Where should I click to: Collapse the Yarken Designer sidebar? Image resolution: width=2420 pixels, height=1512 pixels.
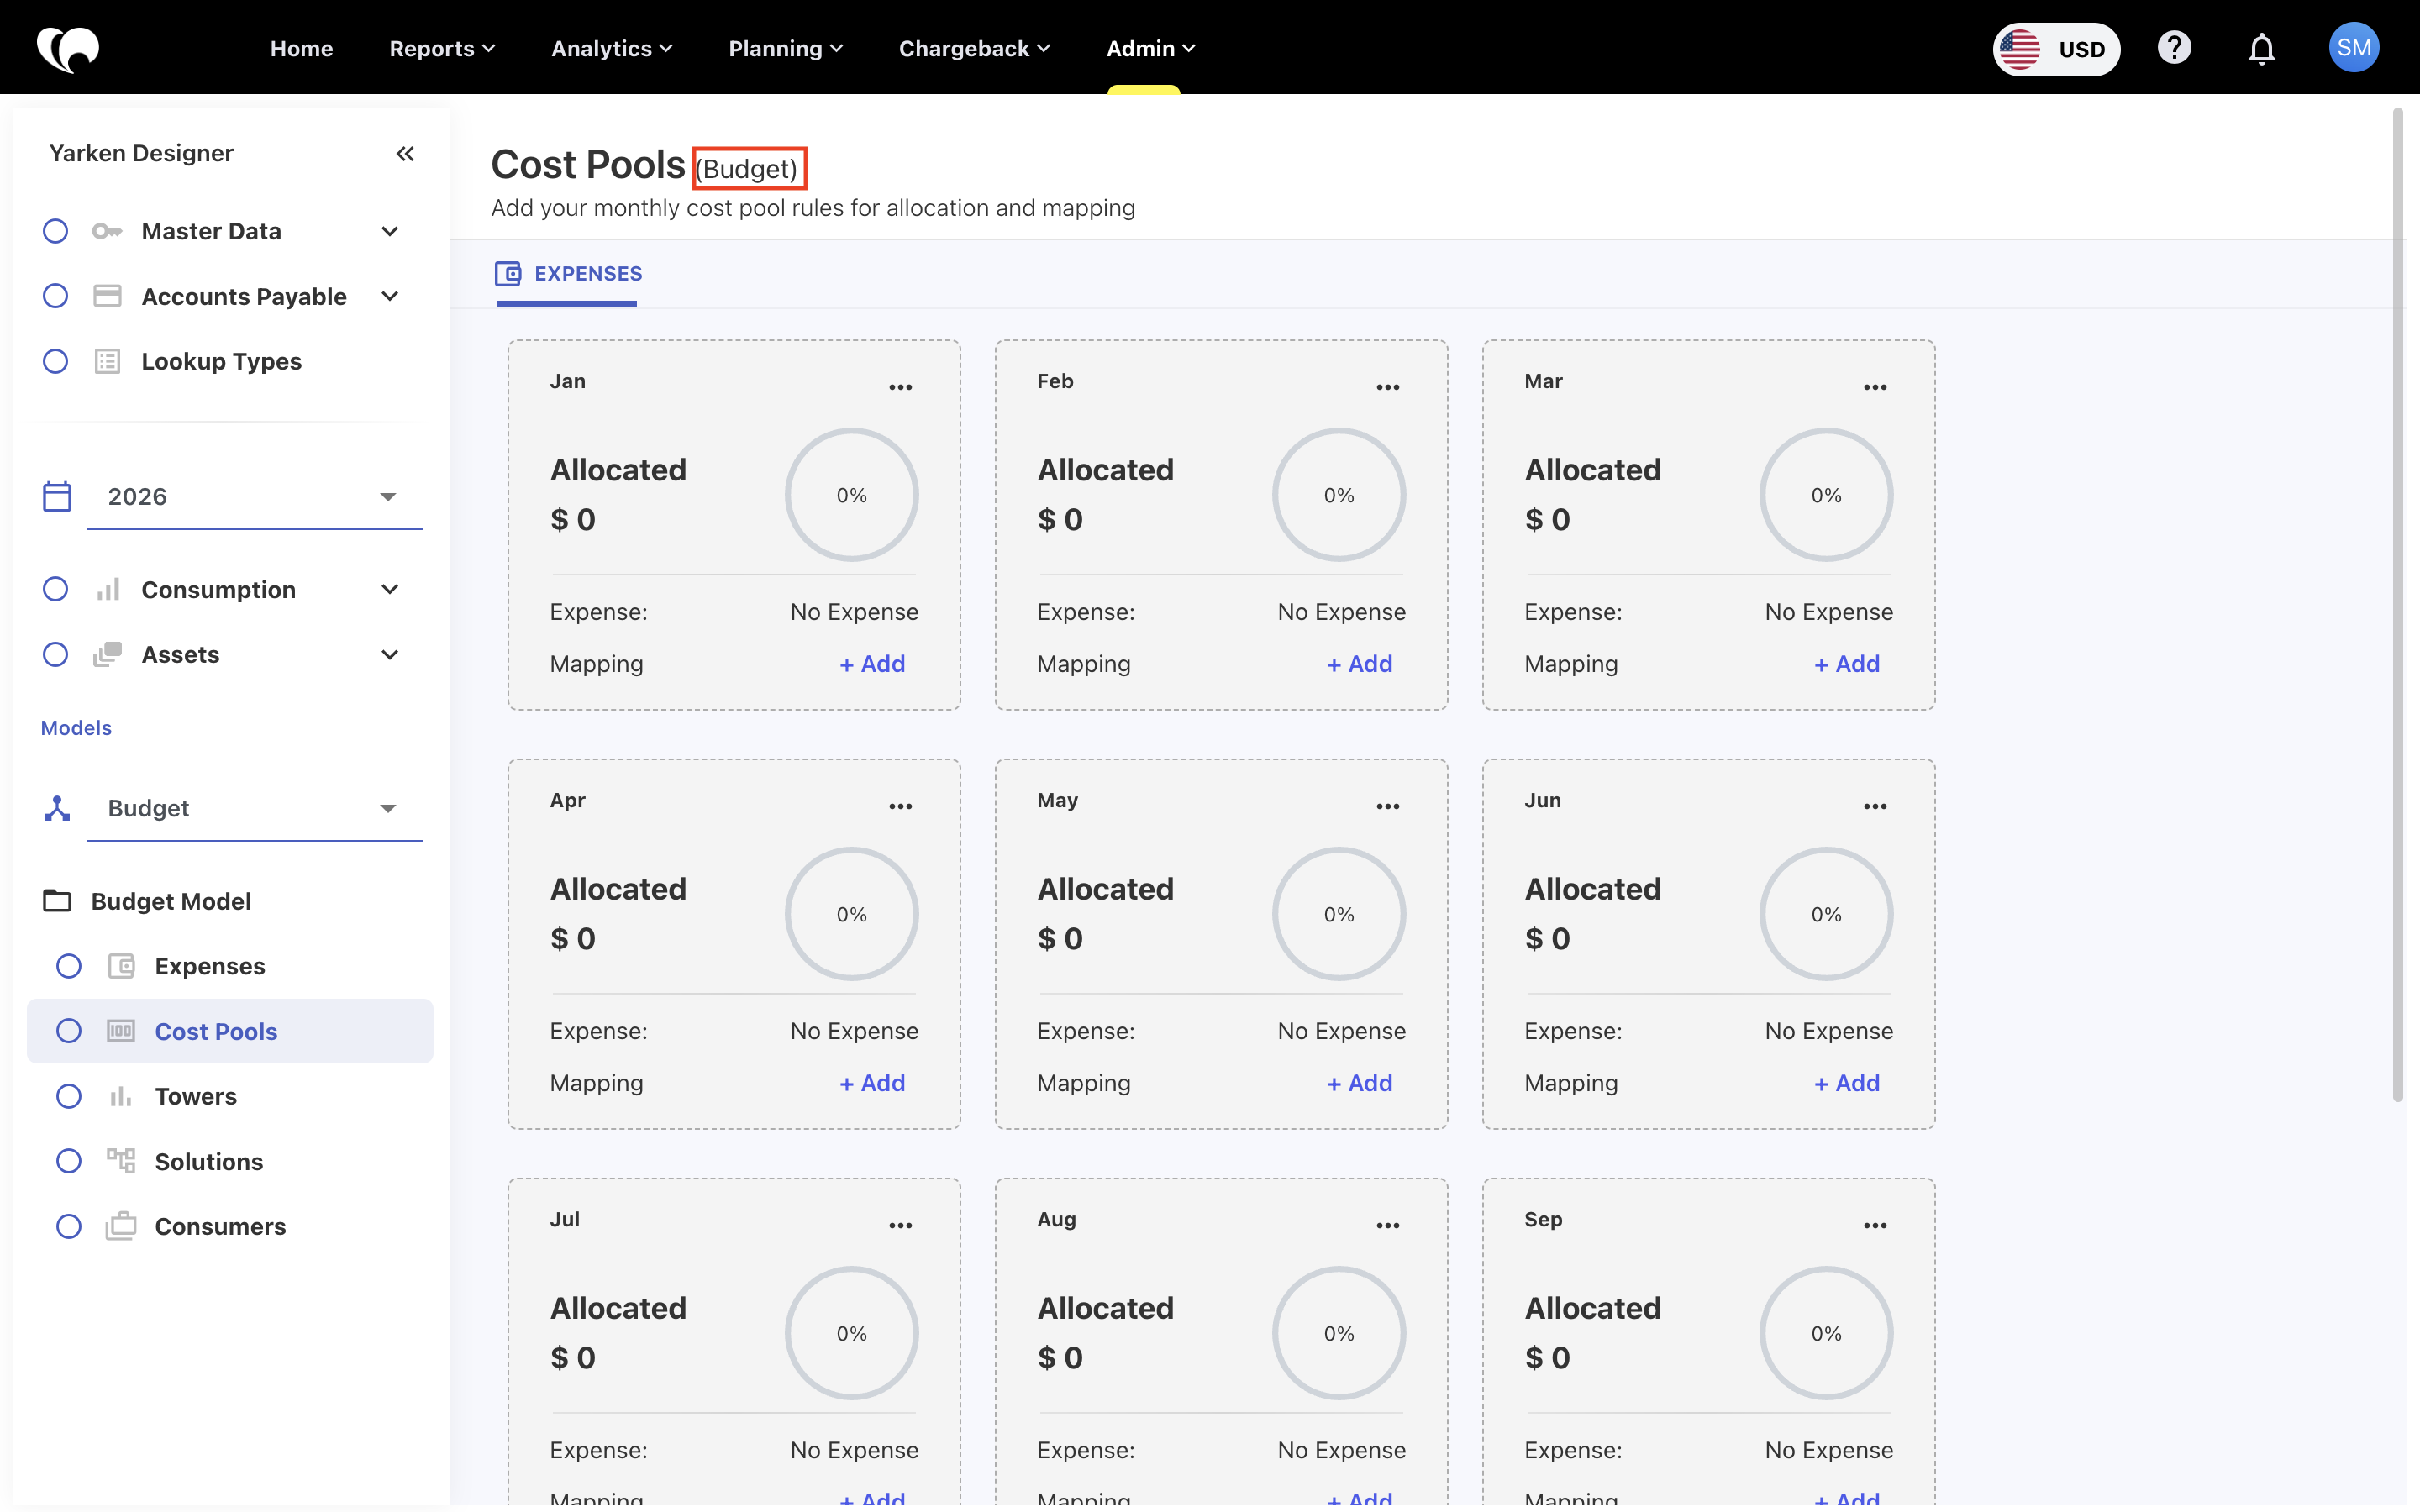click(x=405, y=153)
